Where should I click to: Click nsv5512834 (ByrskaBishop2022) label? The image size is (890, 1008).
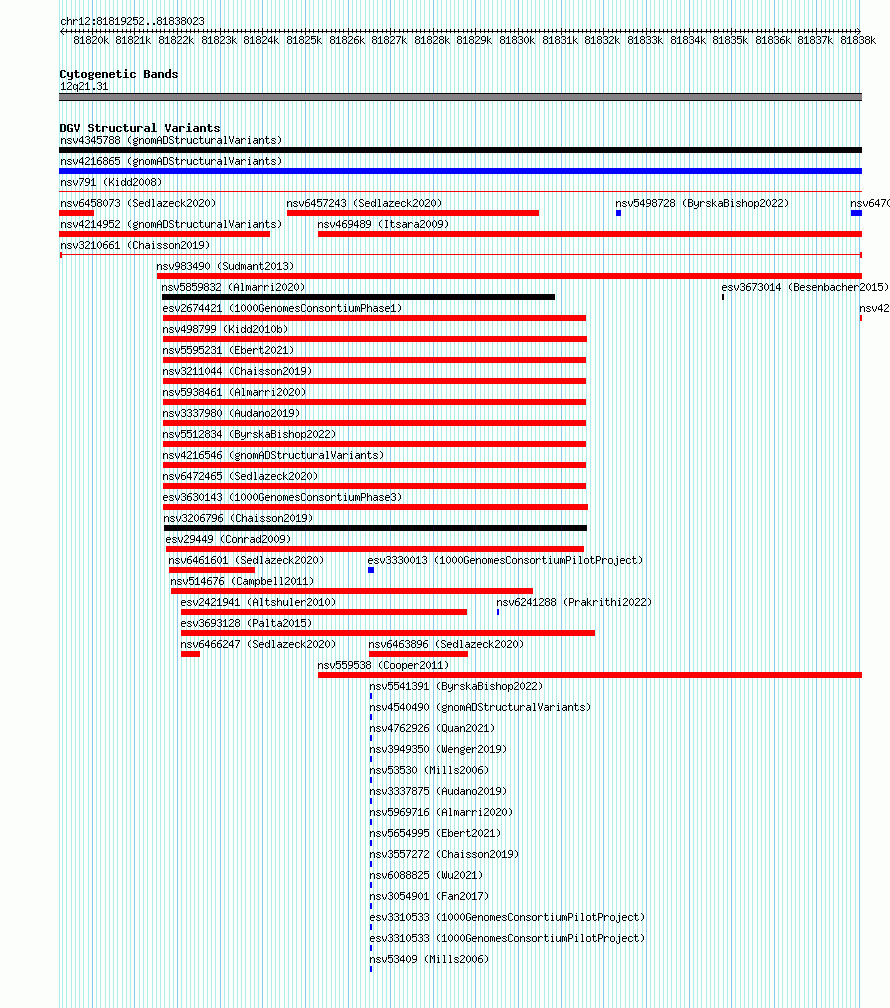pyautogui.click(x=250, y=435)
